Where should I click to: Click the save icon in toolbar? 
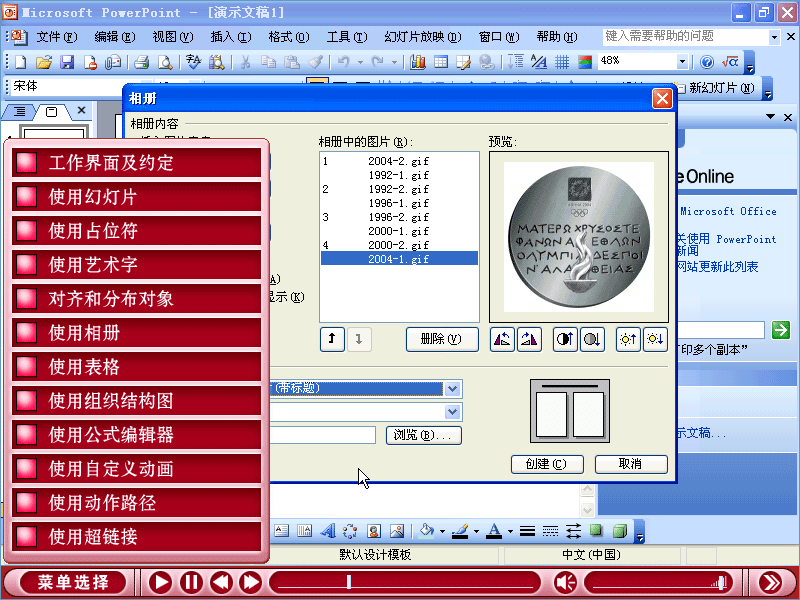coord(67,62)
